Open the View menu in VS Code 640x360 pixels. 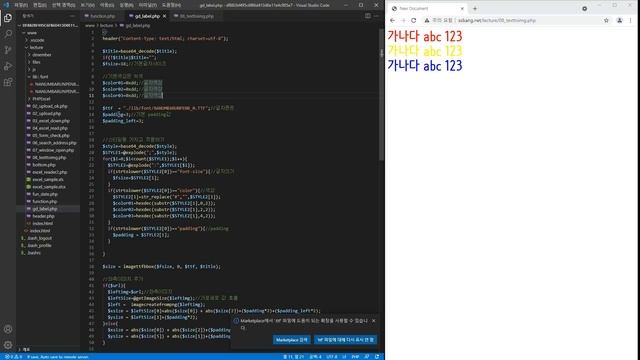point(87,5)
